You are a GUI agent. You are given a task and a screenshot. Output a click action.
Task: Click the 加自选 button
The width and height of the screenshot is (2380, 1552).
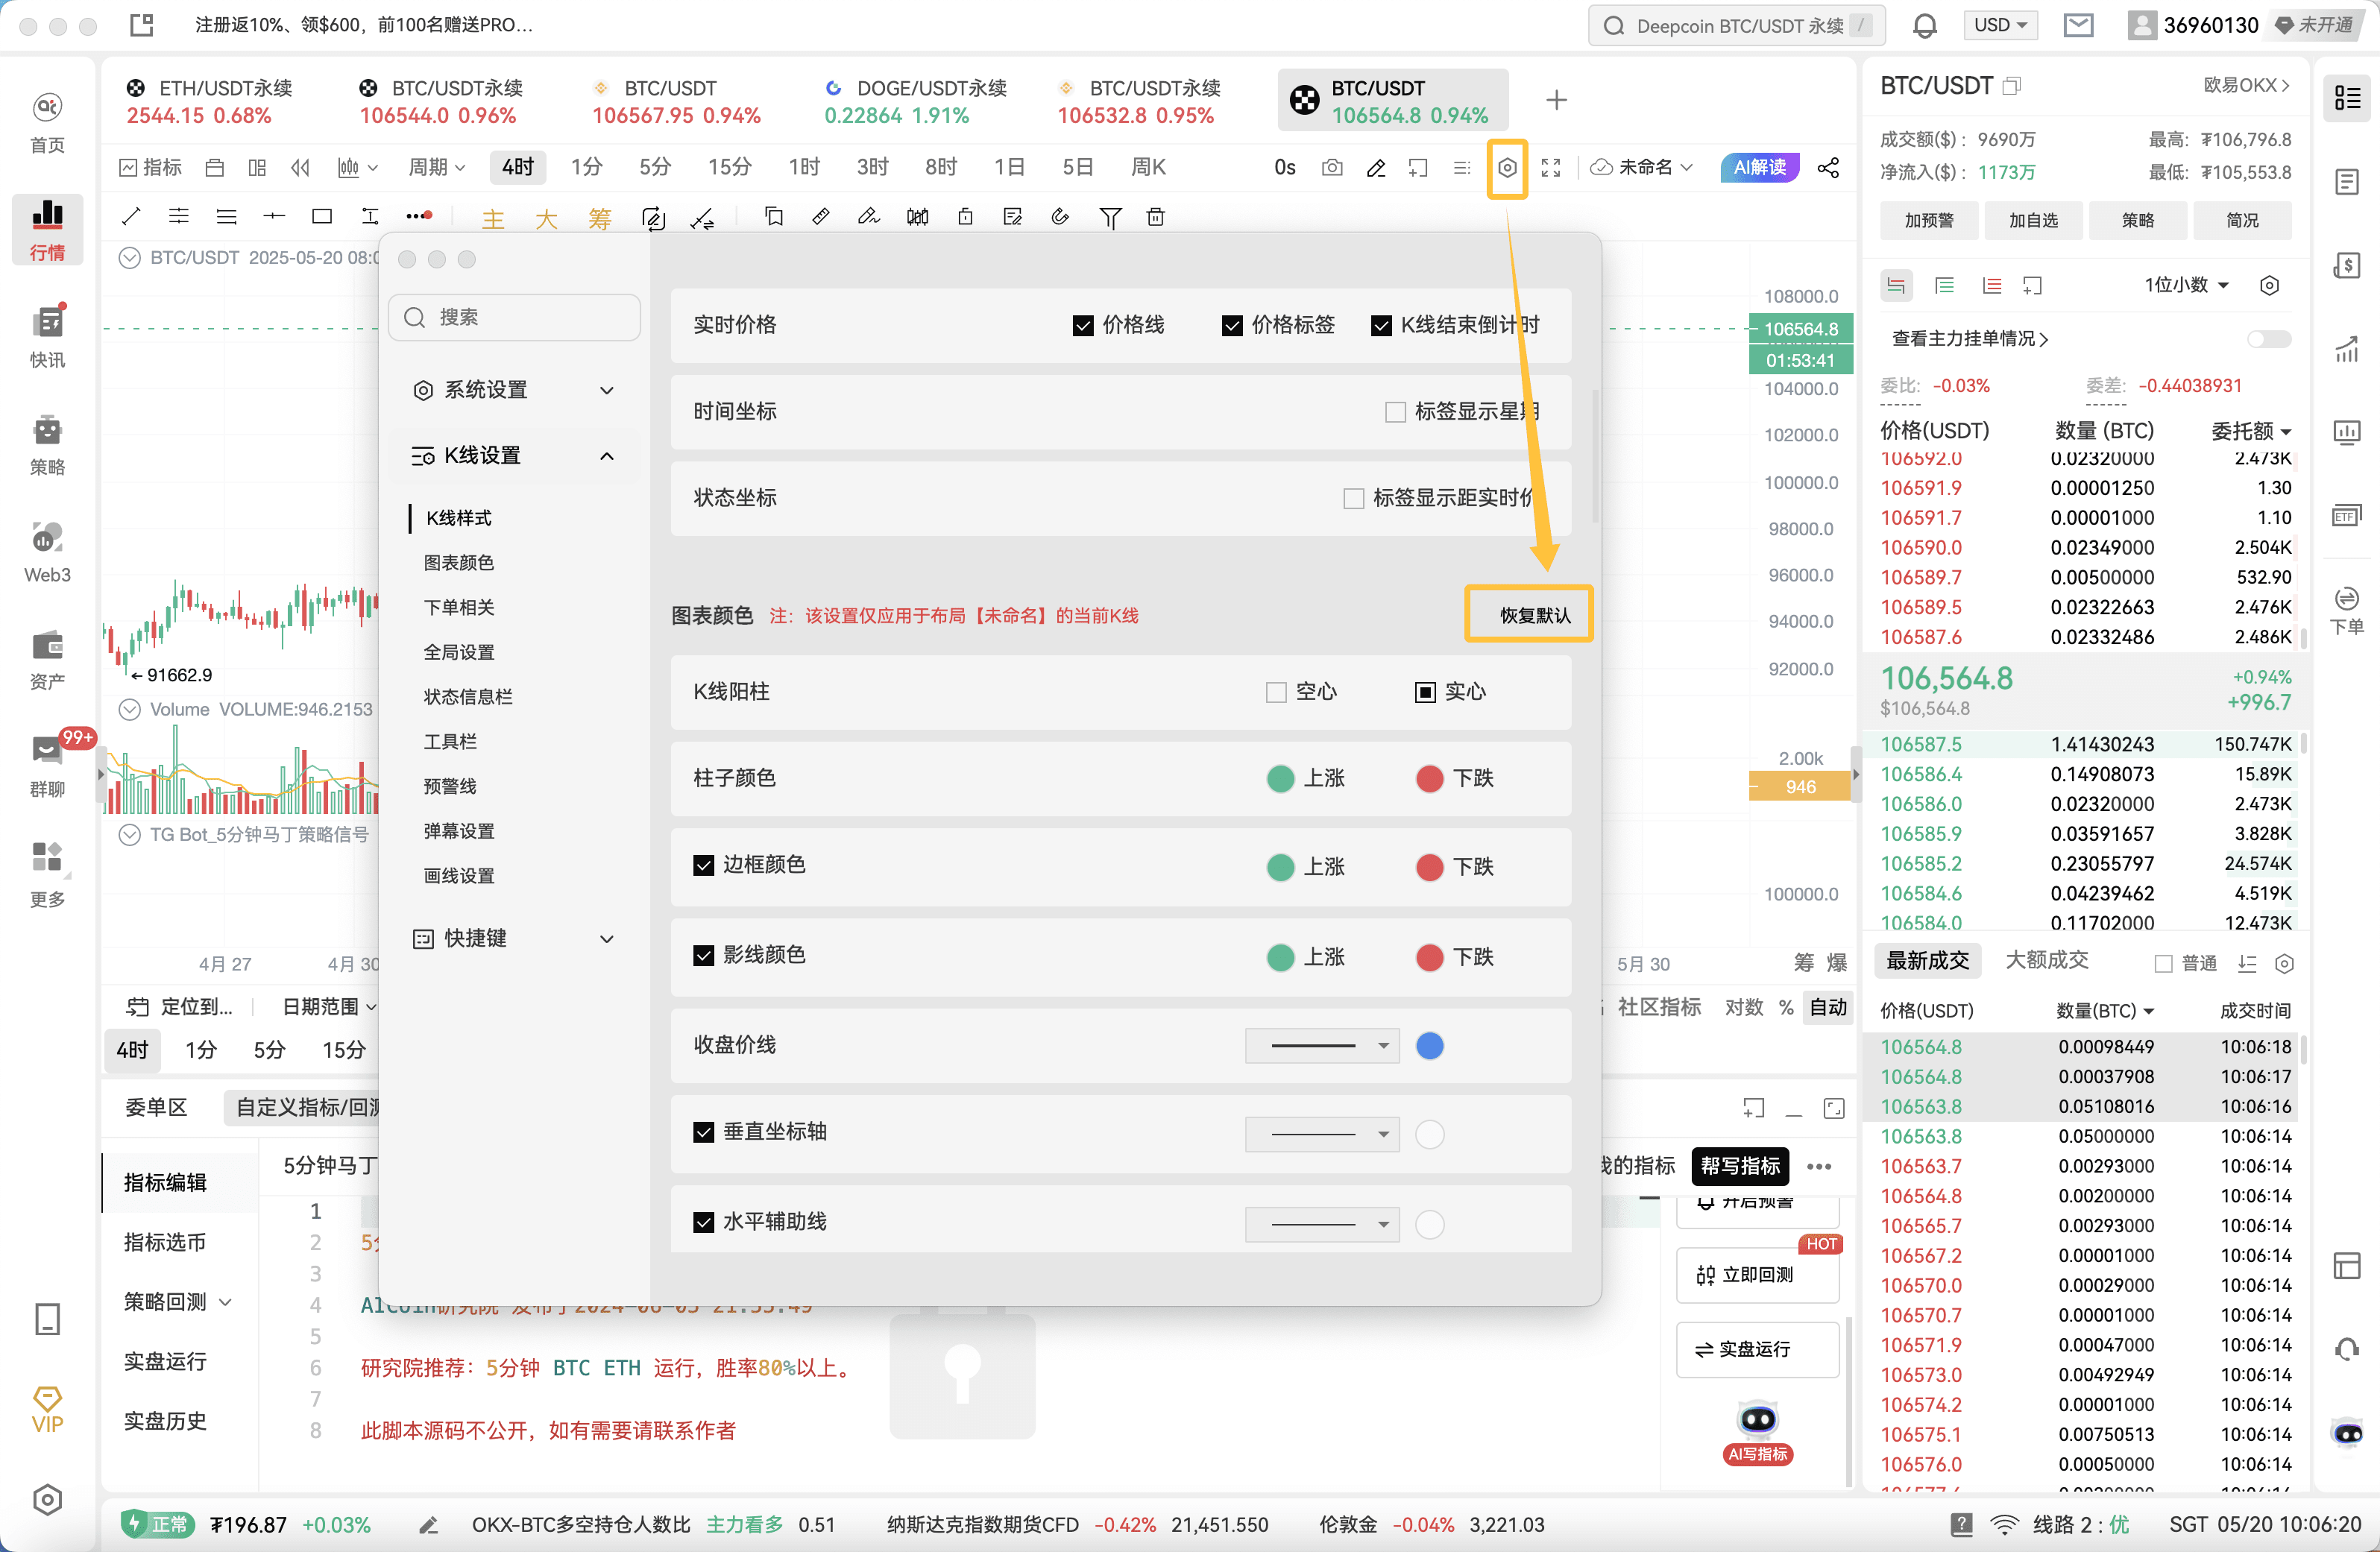point(2033,220)
